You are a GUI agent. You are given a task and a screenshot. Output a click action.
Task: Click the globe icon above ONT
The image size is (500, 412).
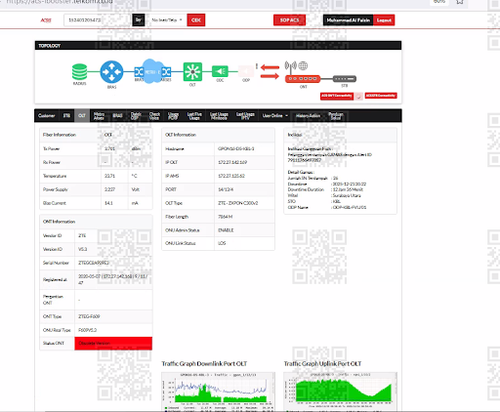[x=303, y=66]
